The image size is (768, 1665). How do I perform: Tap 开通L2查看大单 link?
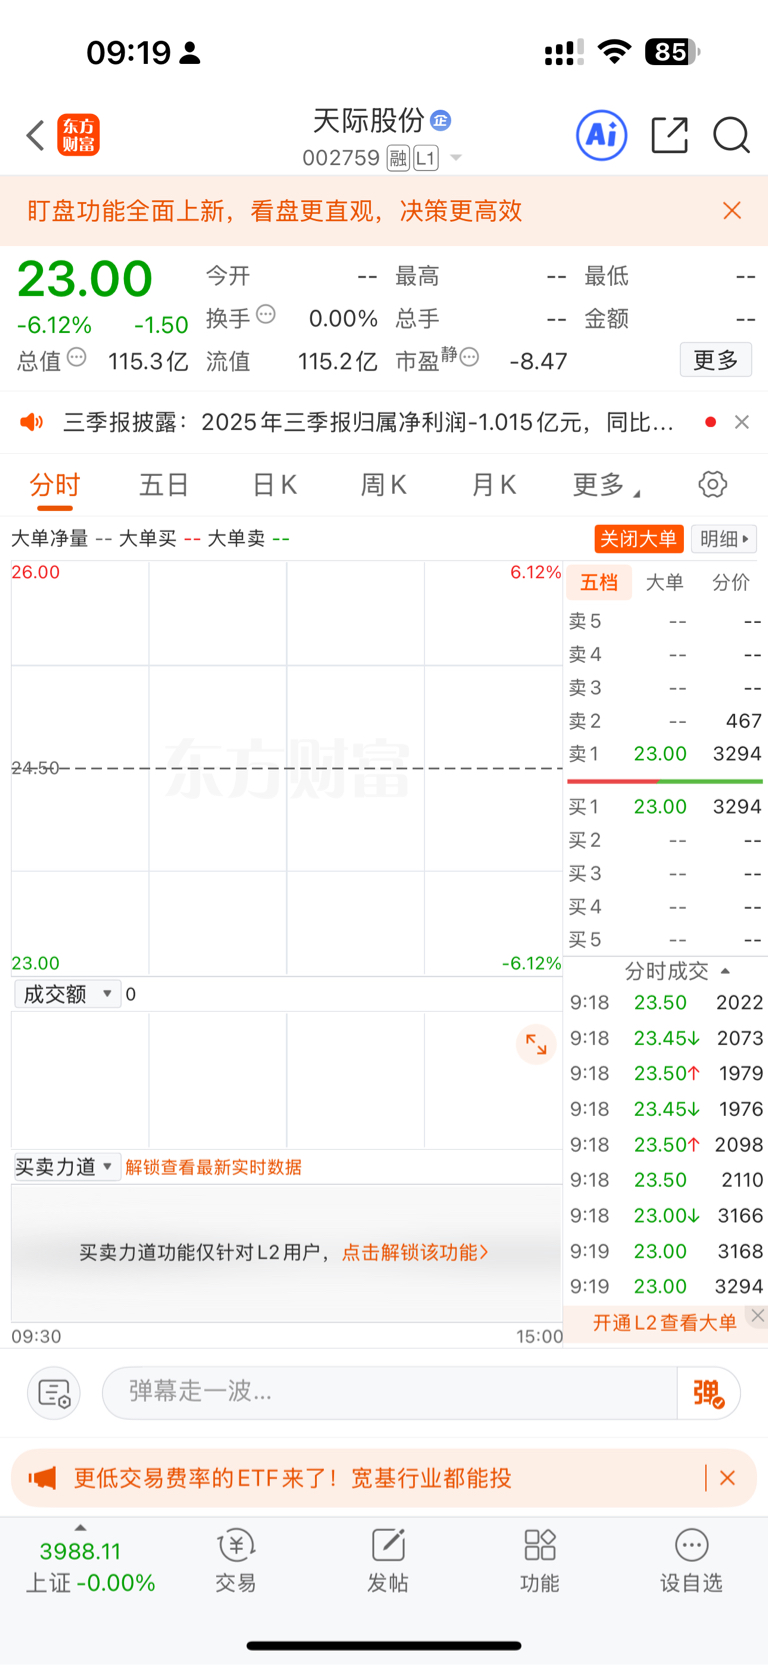point(664,1323)
